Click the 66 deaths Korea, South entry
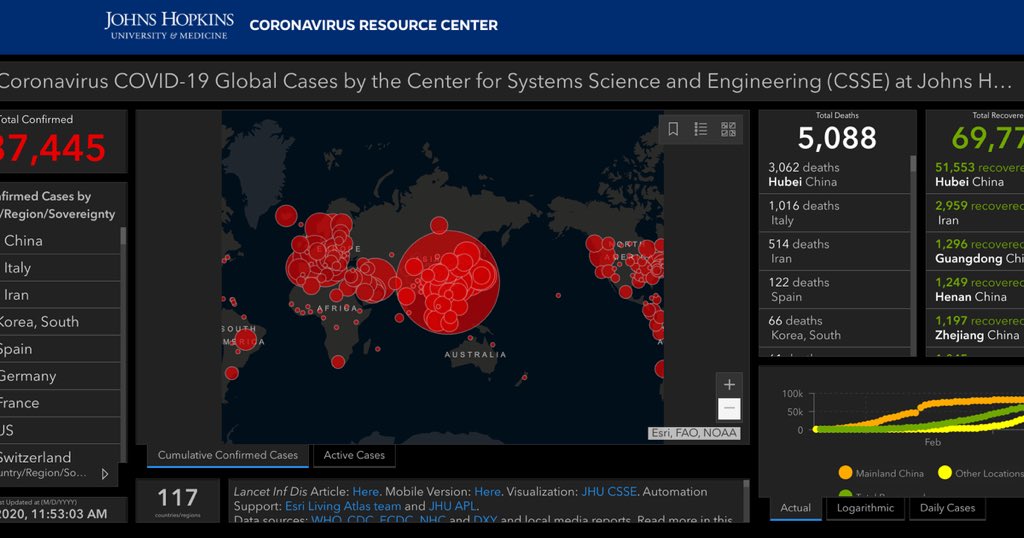 pyautogui.click(x=835, y=328)
